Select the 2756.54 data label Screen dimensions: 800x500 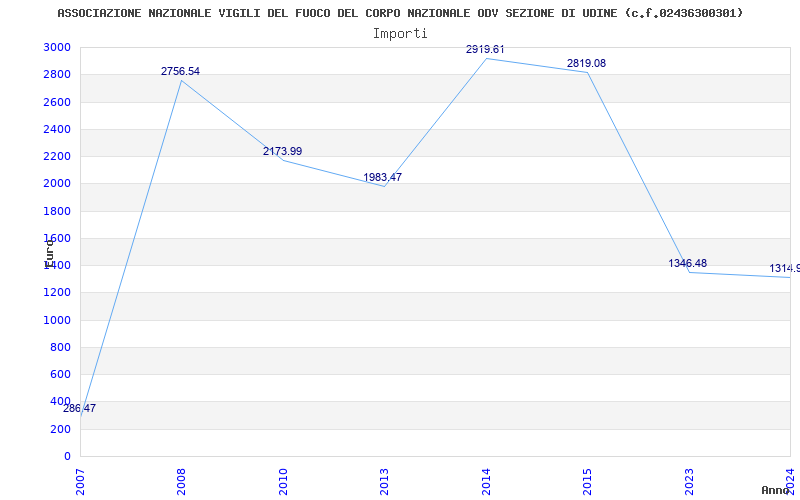[180, 71]
